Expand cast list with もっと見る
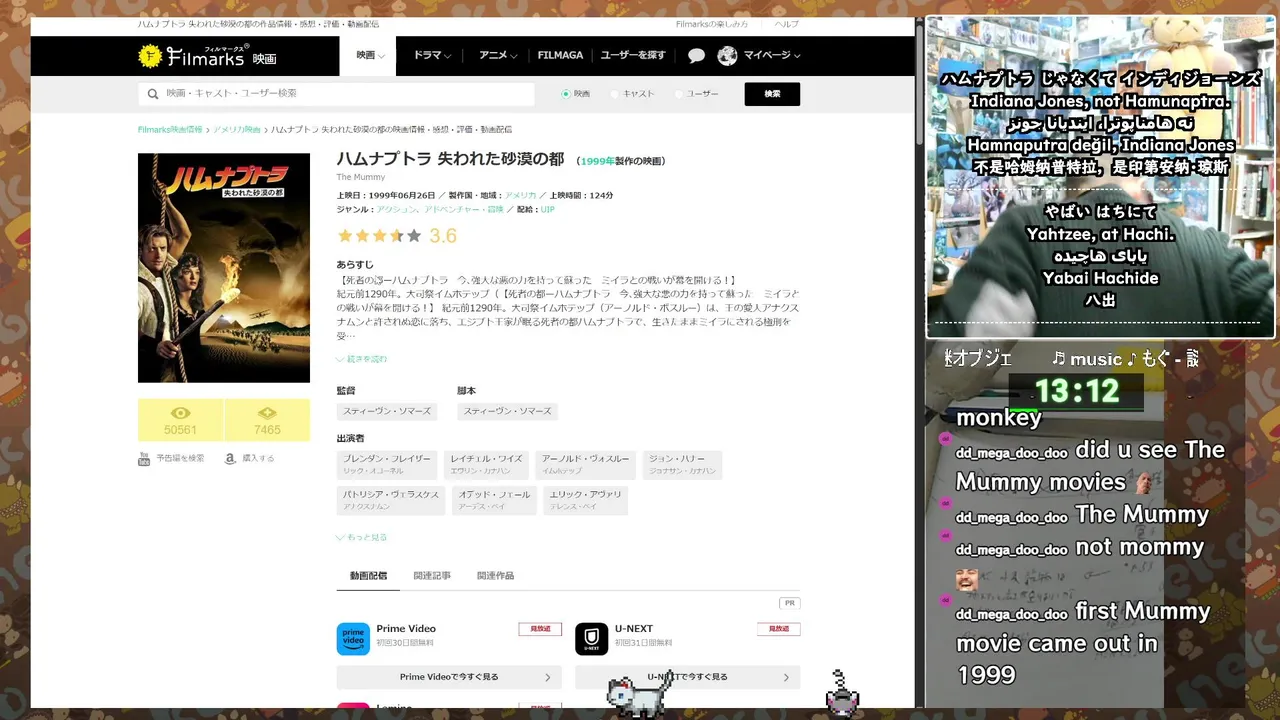The height and width of the screenshot is (720, 1280). tap(362, 538)
